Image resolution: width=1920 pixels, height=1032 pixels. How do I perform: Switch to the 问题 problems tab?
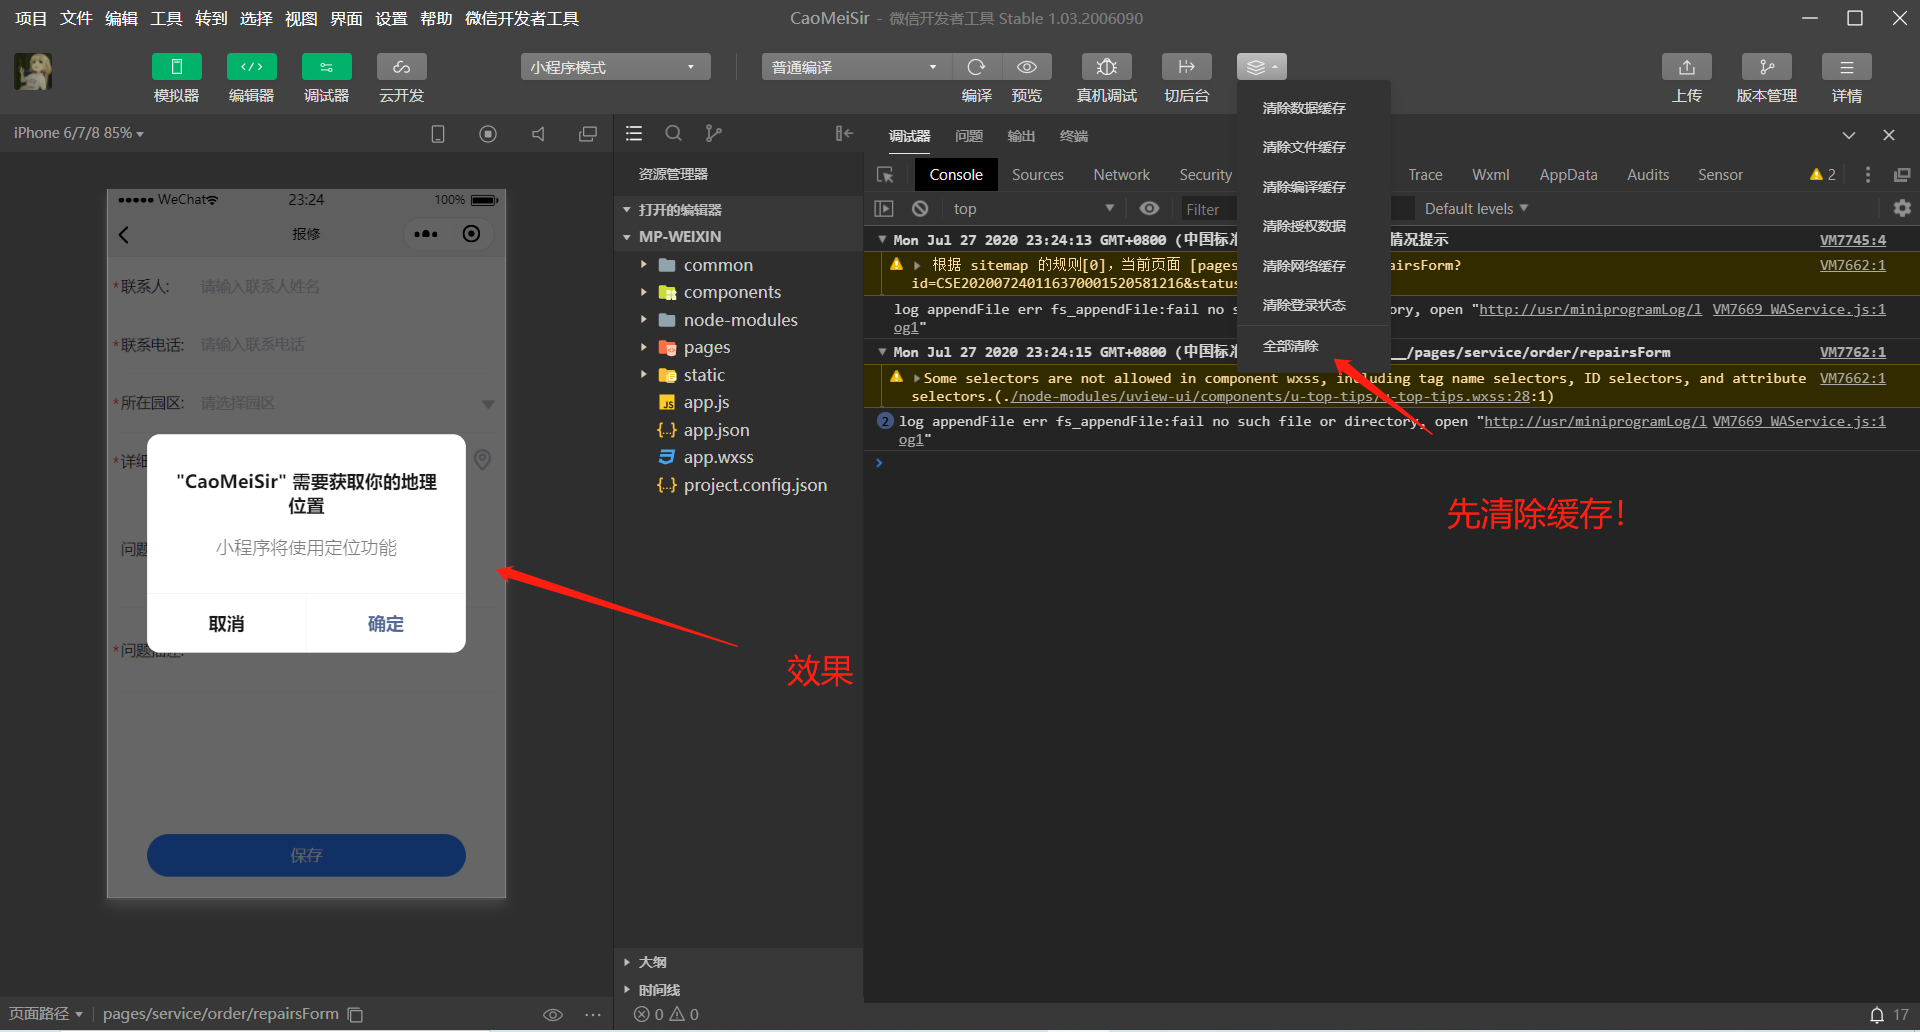[x=968, y=136]
